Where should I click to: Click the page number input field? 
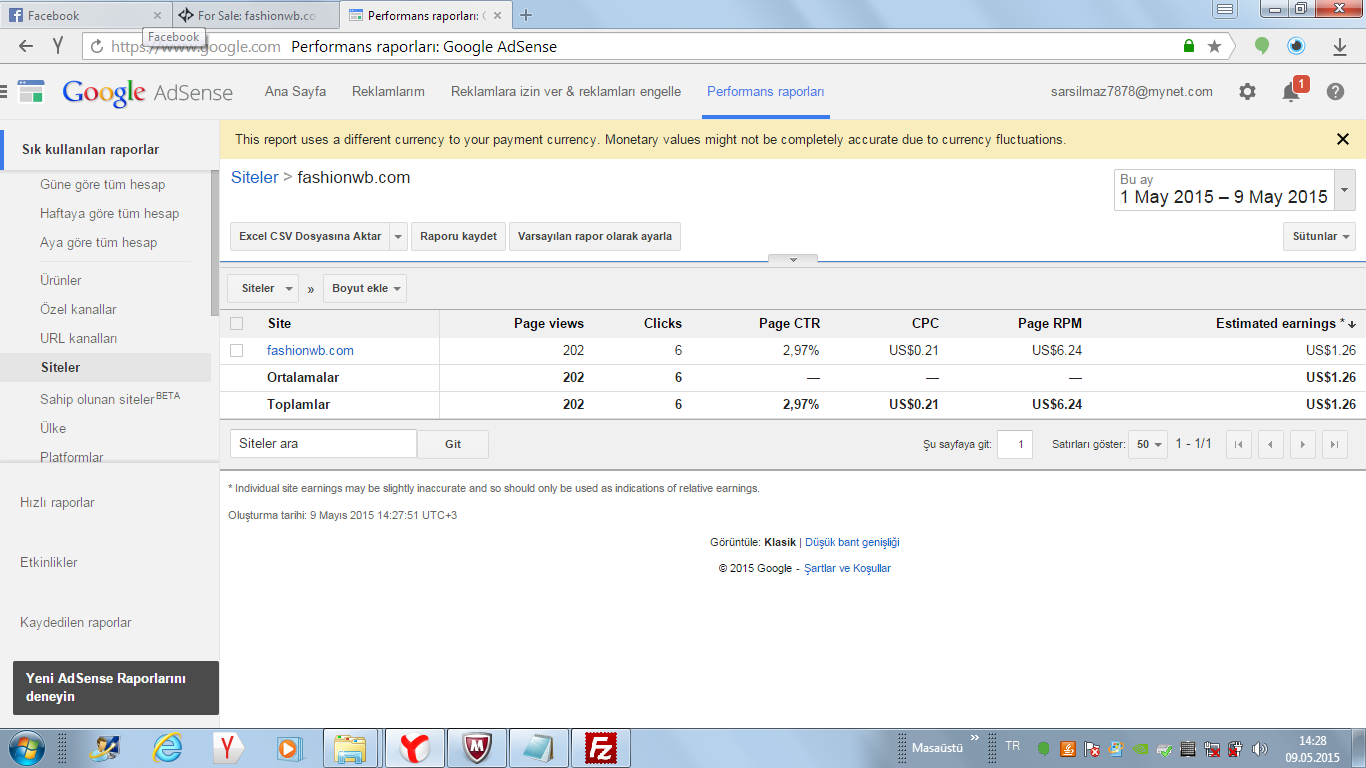pos(1015,445)
